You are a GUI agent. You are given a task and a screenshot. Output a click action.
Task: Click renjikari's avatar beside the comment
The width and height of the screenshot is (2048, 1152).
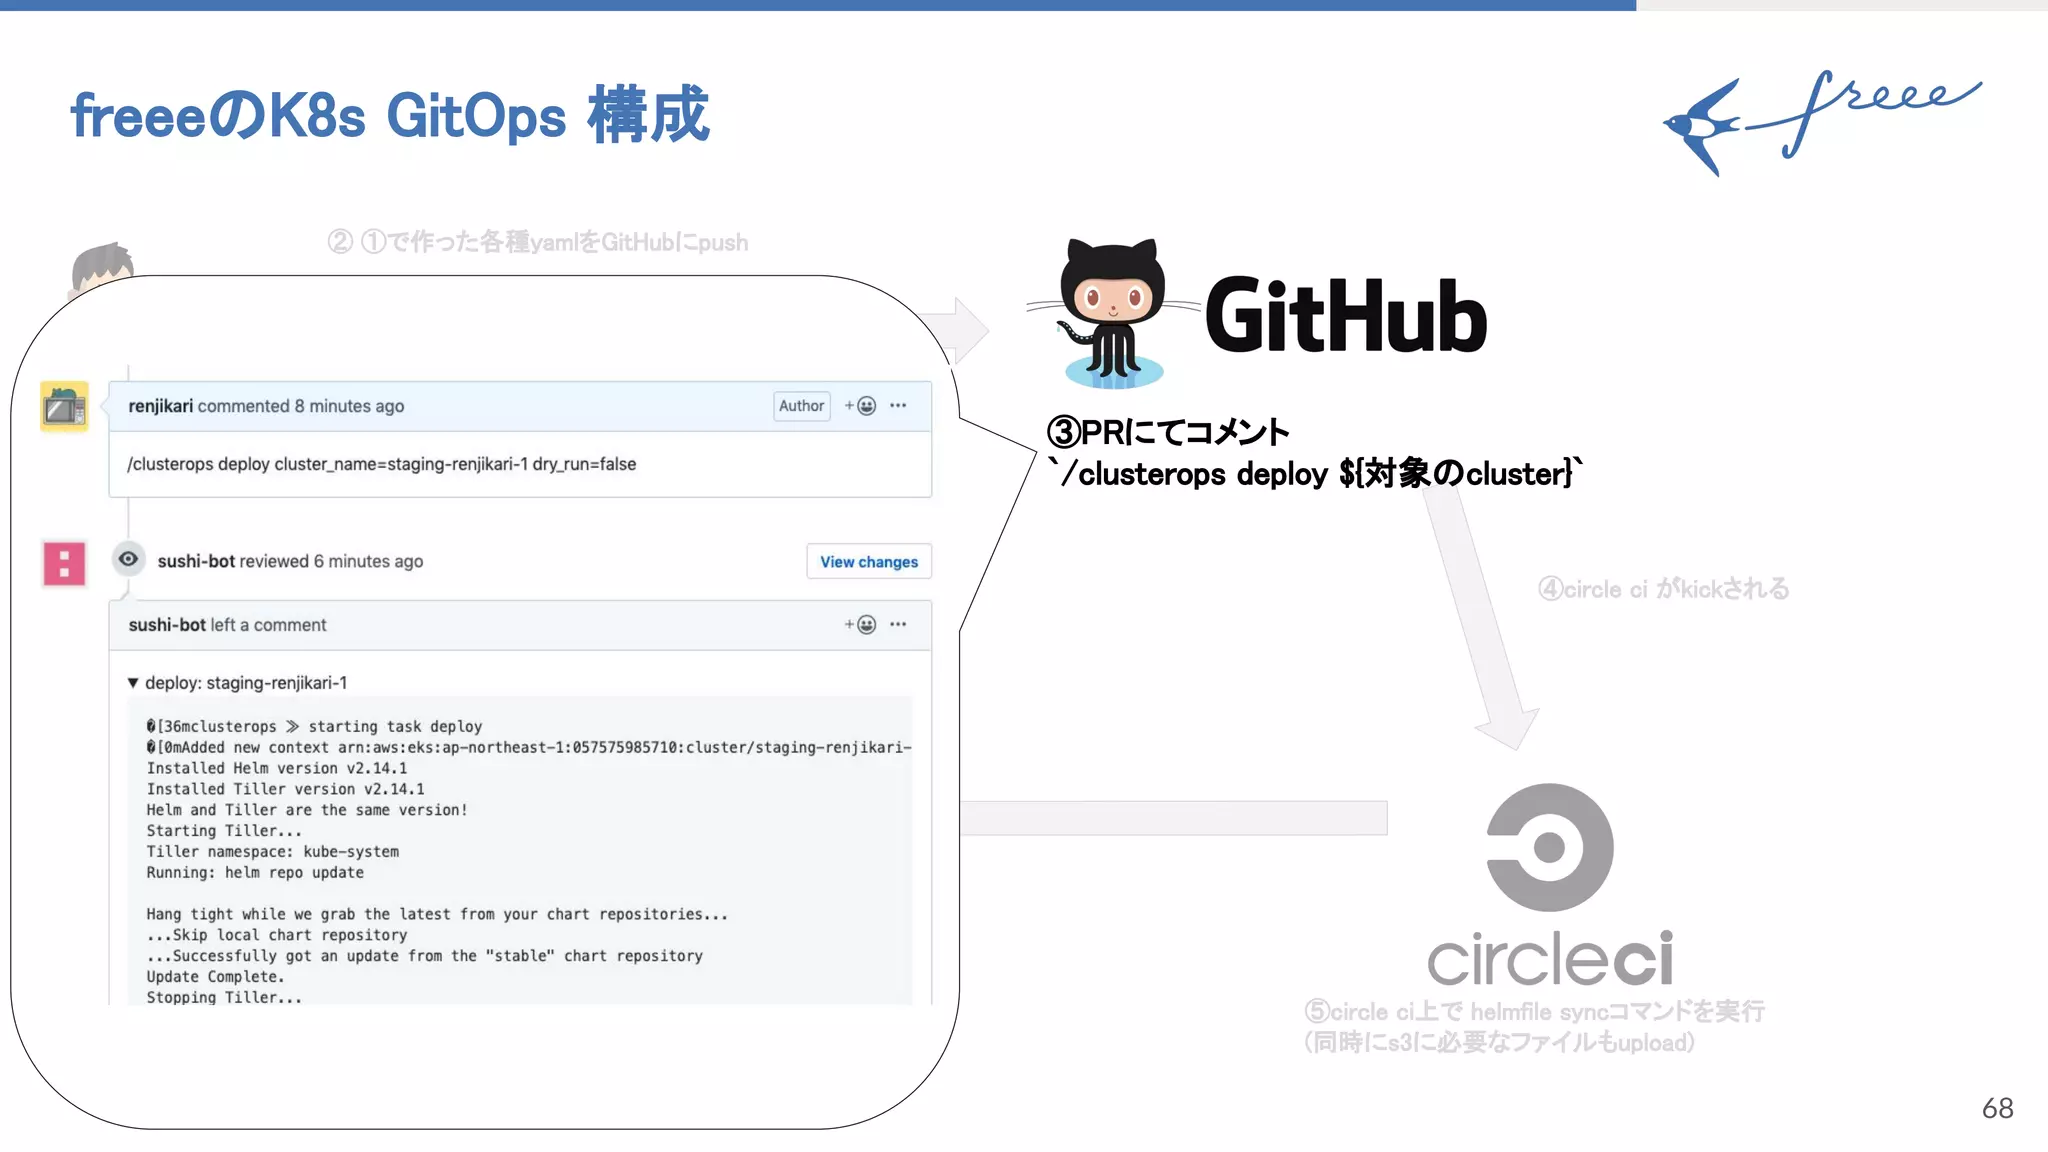[64, 406]
